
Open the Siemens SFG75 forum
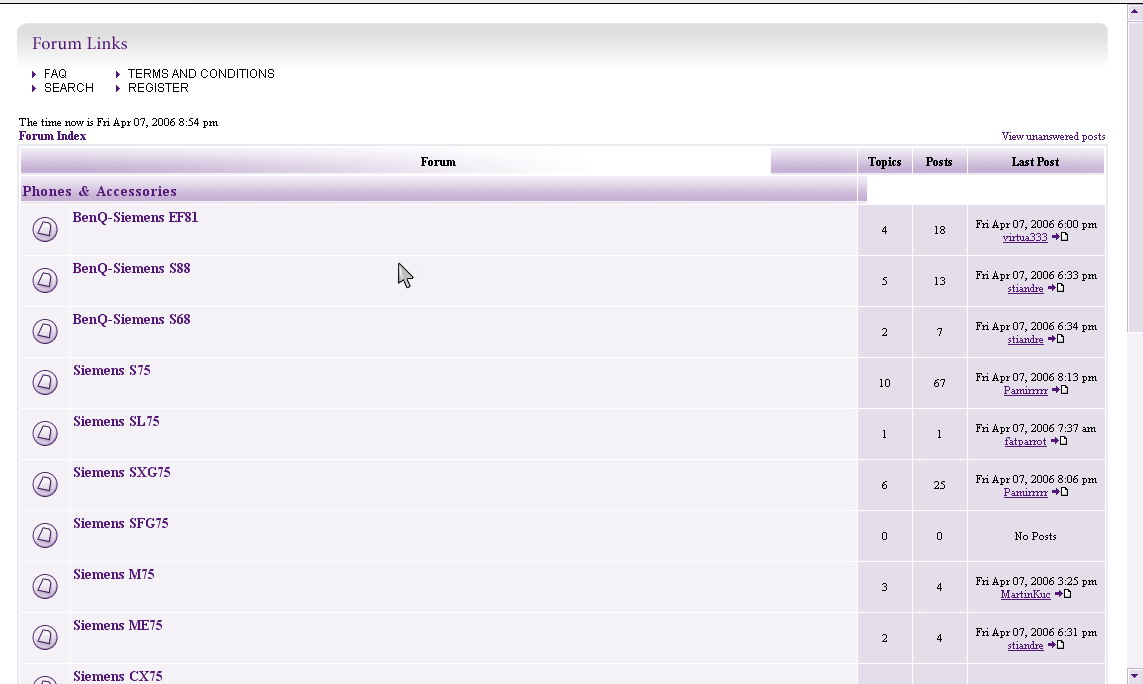point(120,524)
